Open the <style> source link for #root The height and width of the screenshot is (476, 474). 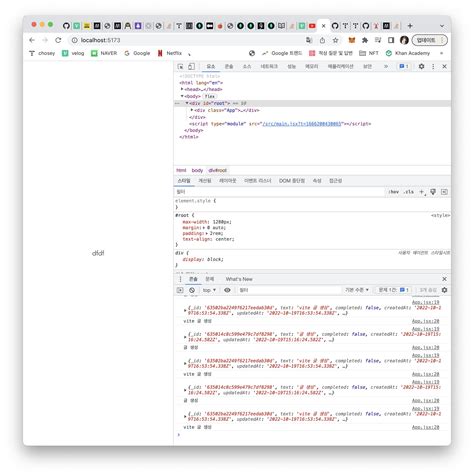[440, 215]
